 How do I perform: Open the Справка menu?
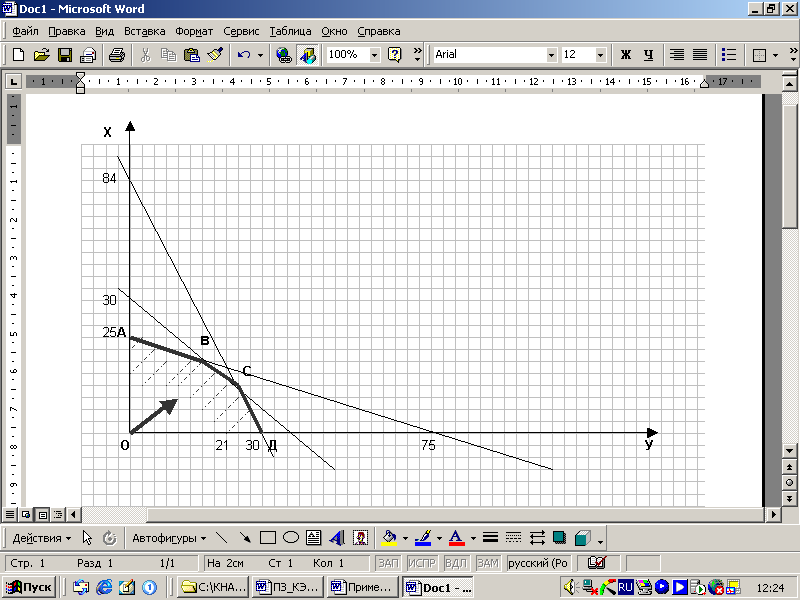pyautogui.click(x=379, y=31)
